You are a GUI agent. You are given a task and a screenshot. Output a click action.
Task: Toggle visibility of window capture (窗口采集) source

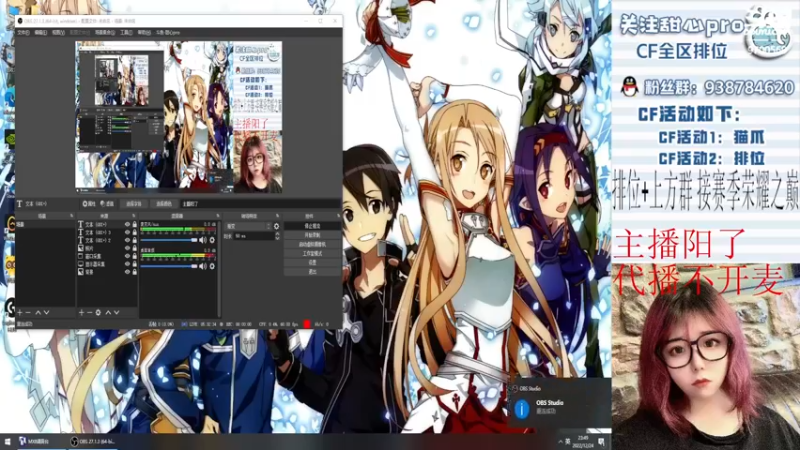[x=128, y=256]
